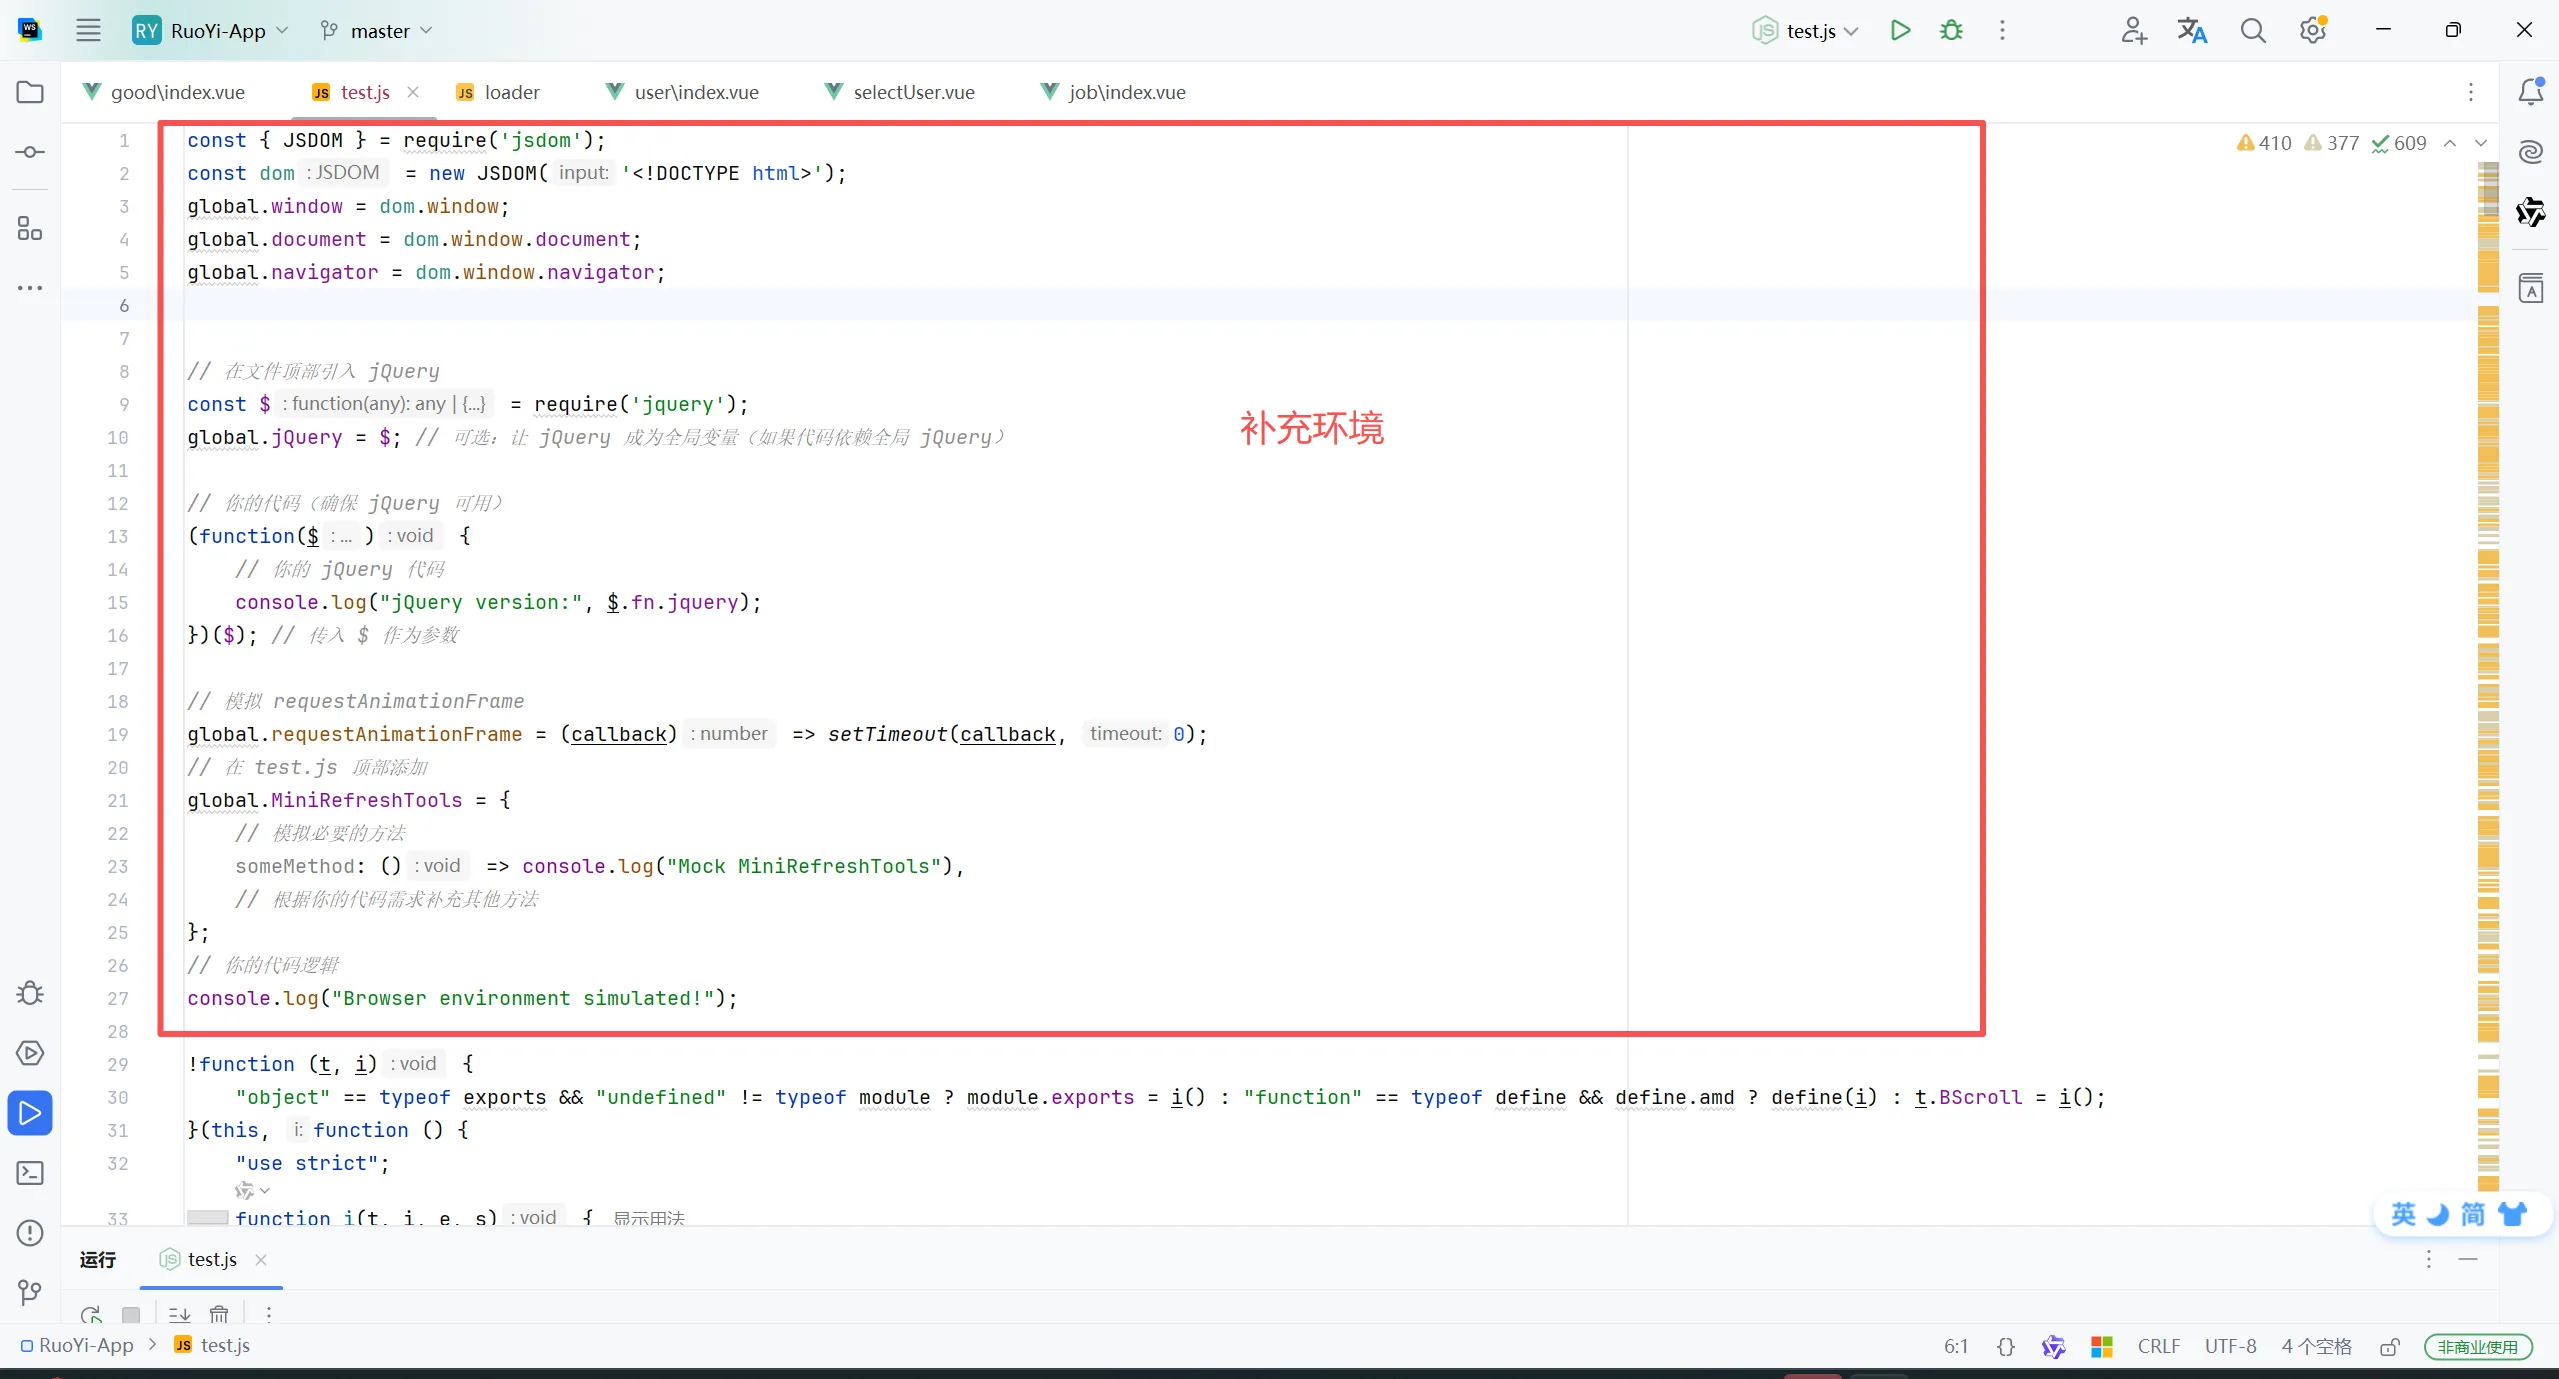Open the Project folder tool window
This screenshot has width=2559, height=1379.
(x=30, y=92)
